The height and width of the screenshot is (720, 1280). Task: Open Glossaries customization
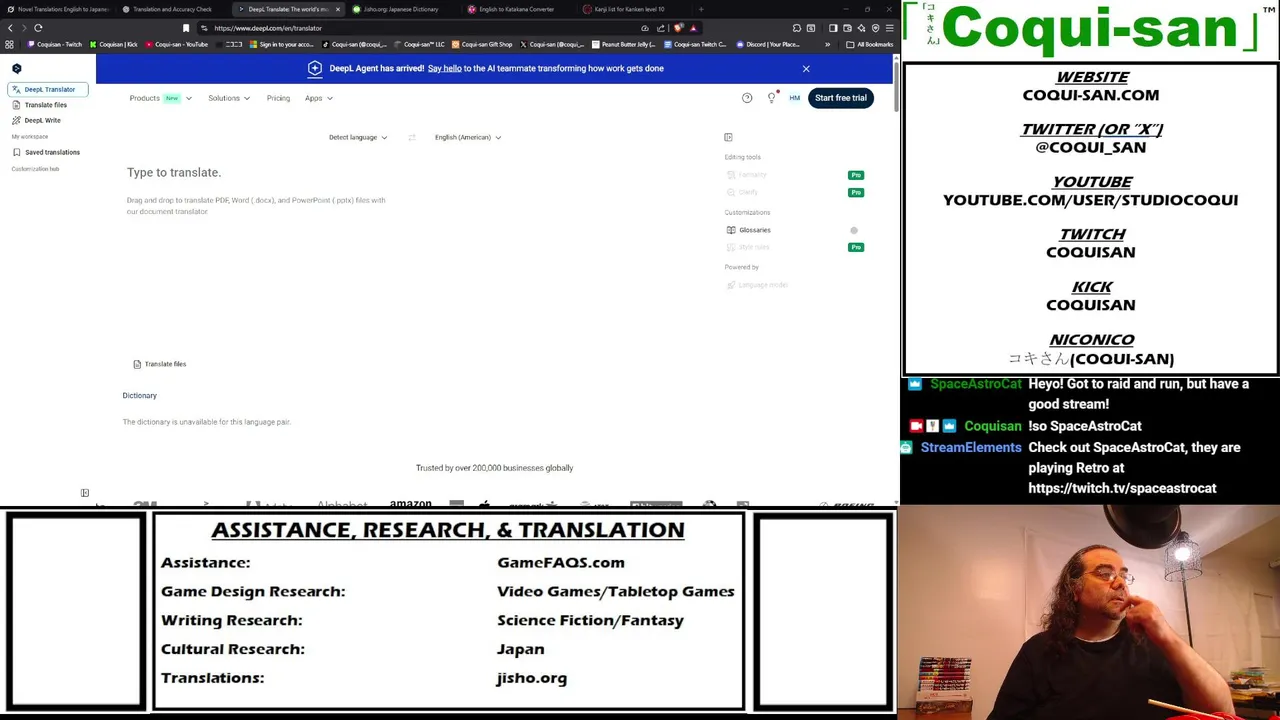click(749, 230)
